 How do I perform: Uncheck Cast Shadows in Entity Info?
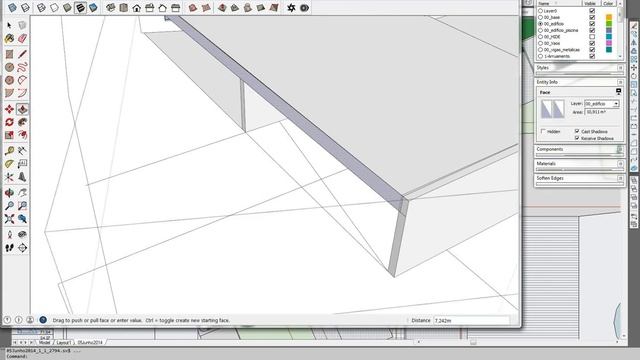(577, 131)
